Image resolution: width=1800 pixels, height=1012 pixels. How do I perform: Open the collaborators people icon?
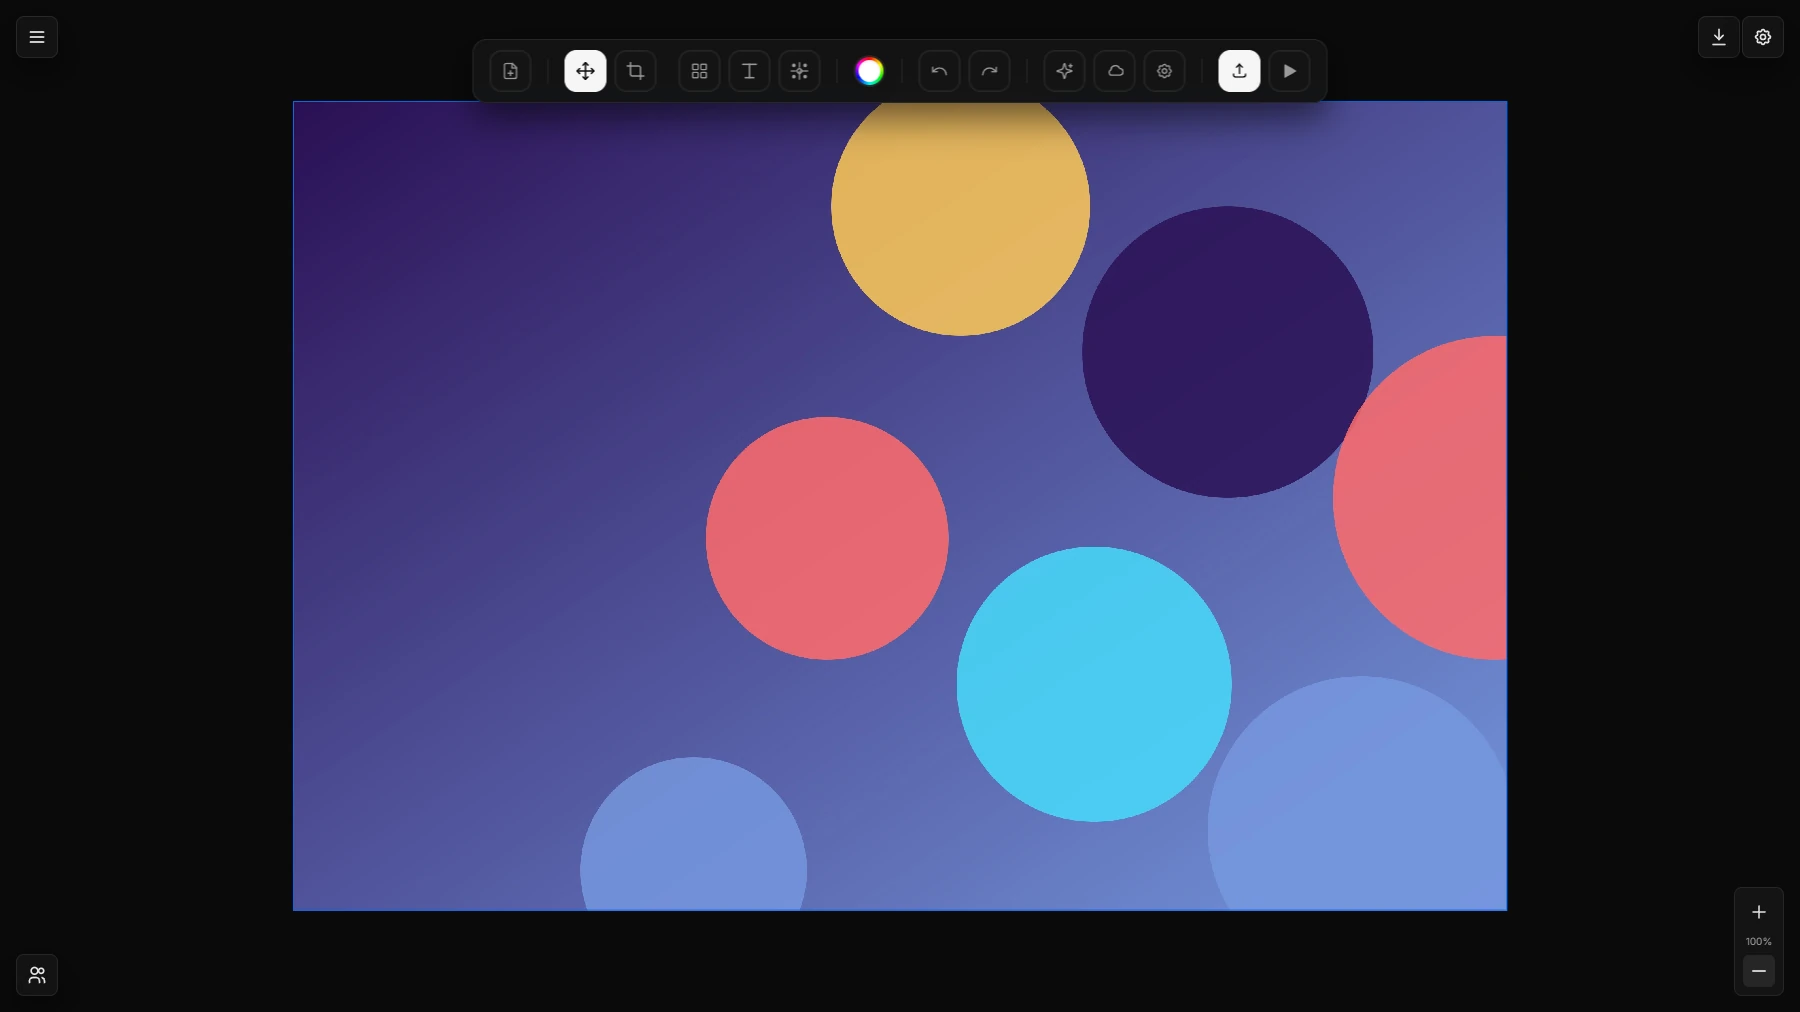[37, 975]
